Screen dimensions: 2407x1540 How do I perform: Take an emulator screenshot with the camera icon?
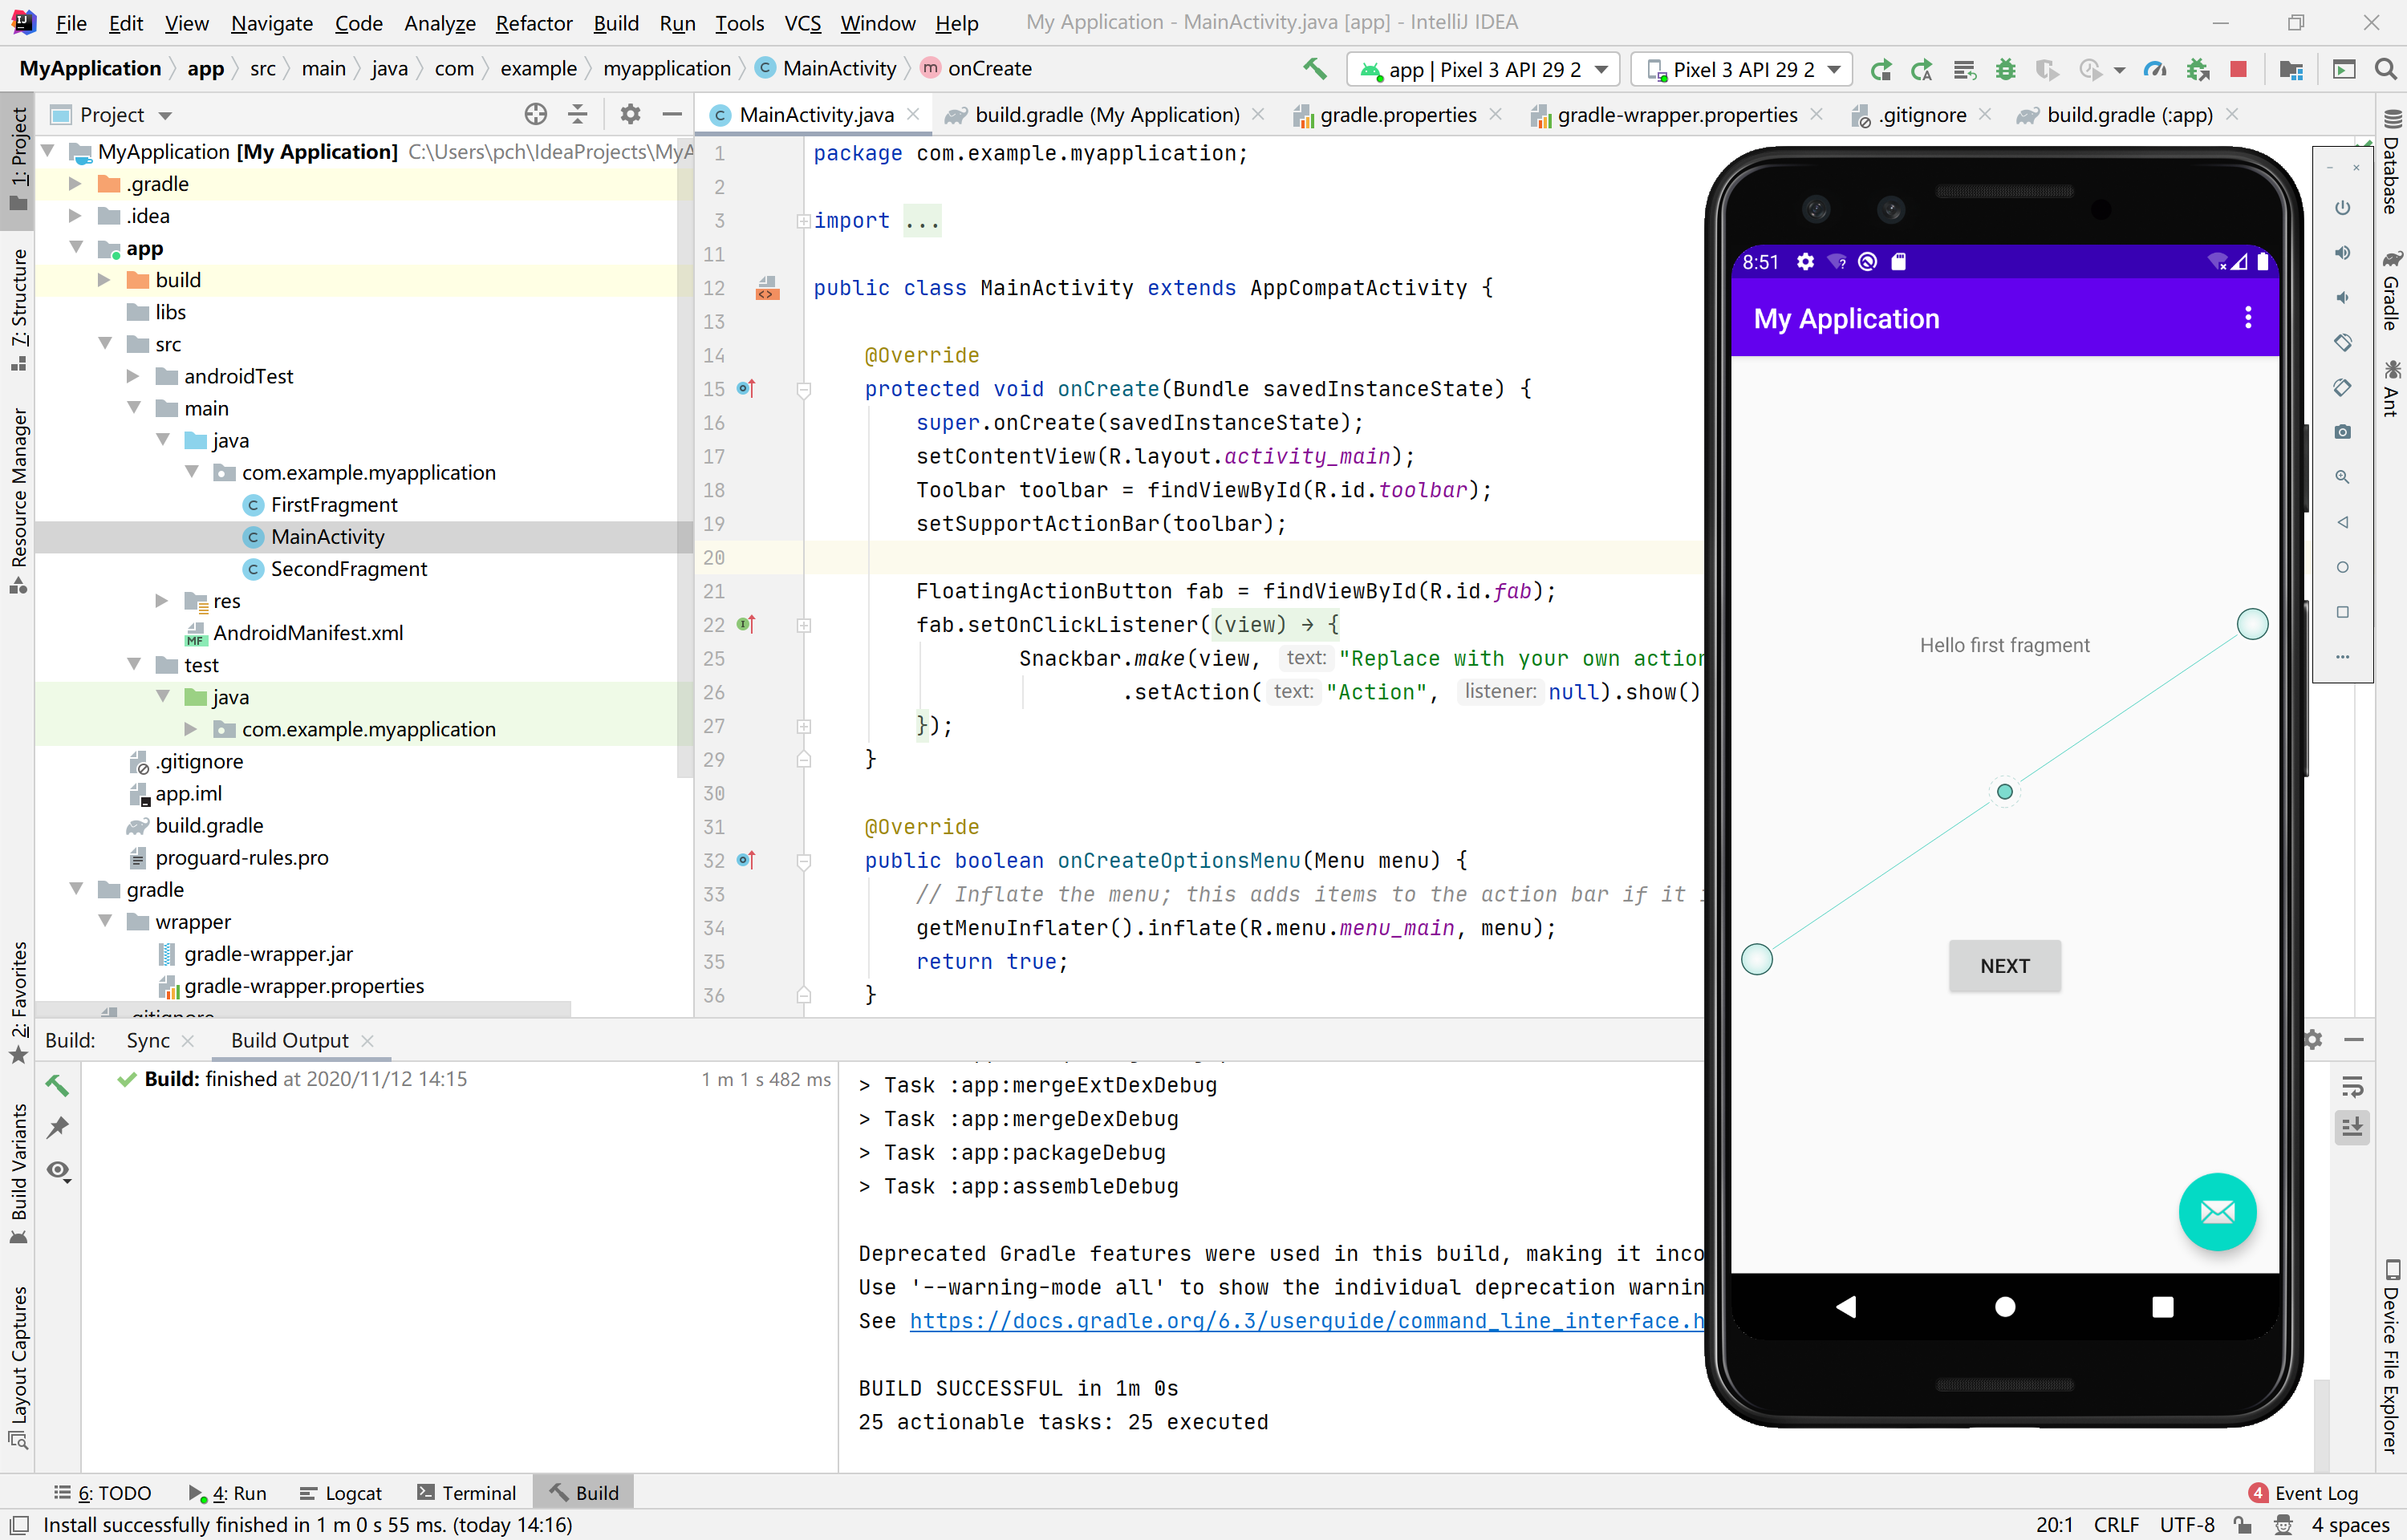(2342, 432)
